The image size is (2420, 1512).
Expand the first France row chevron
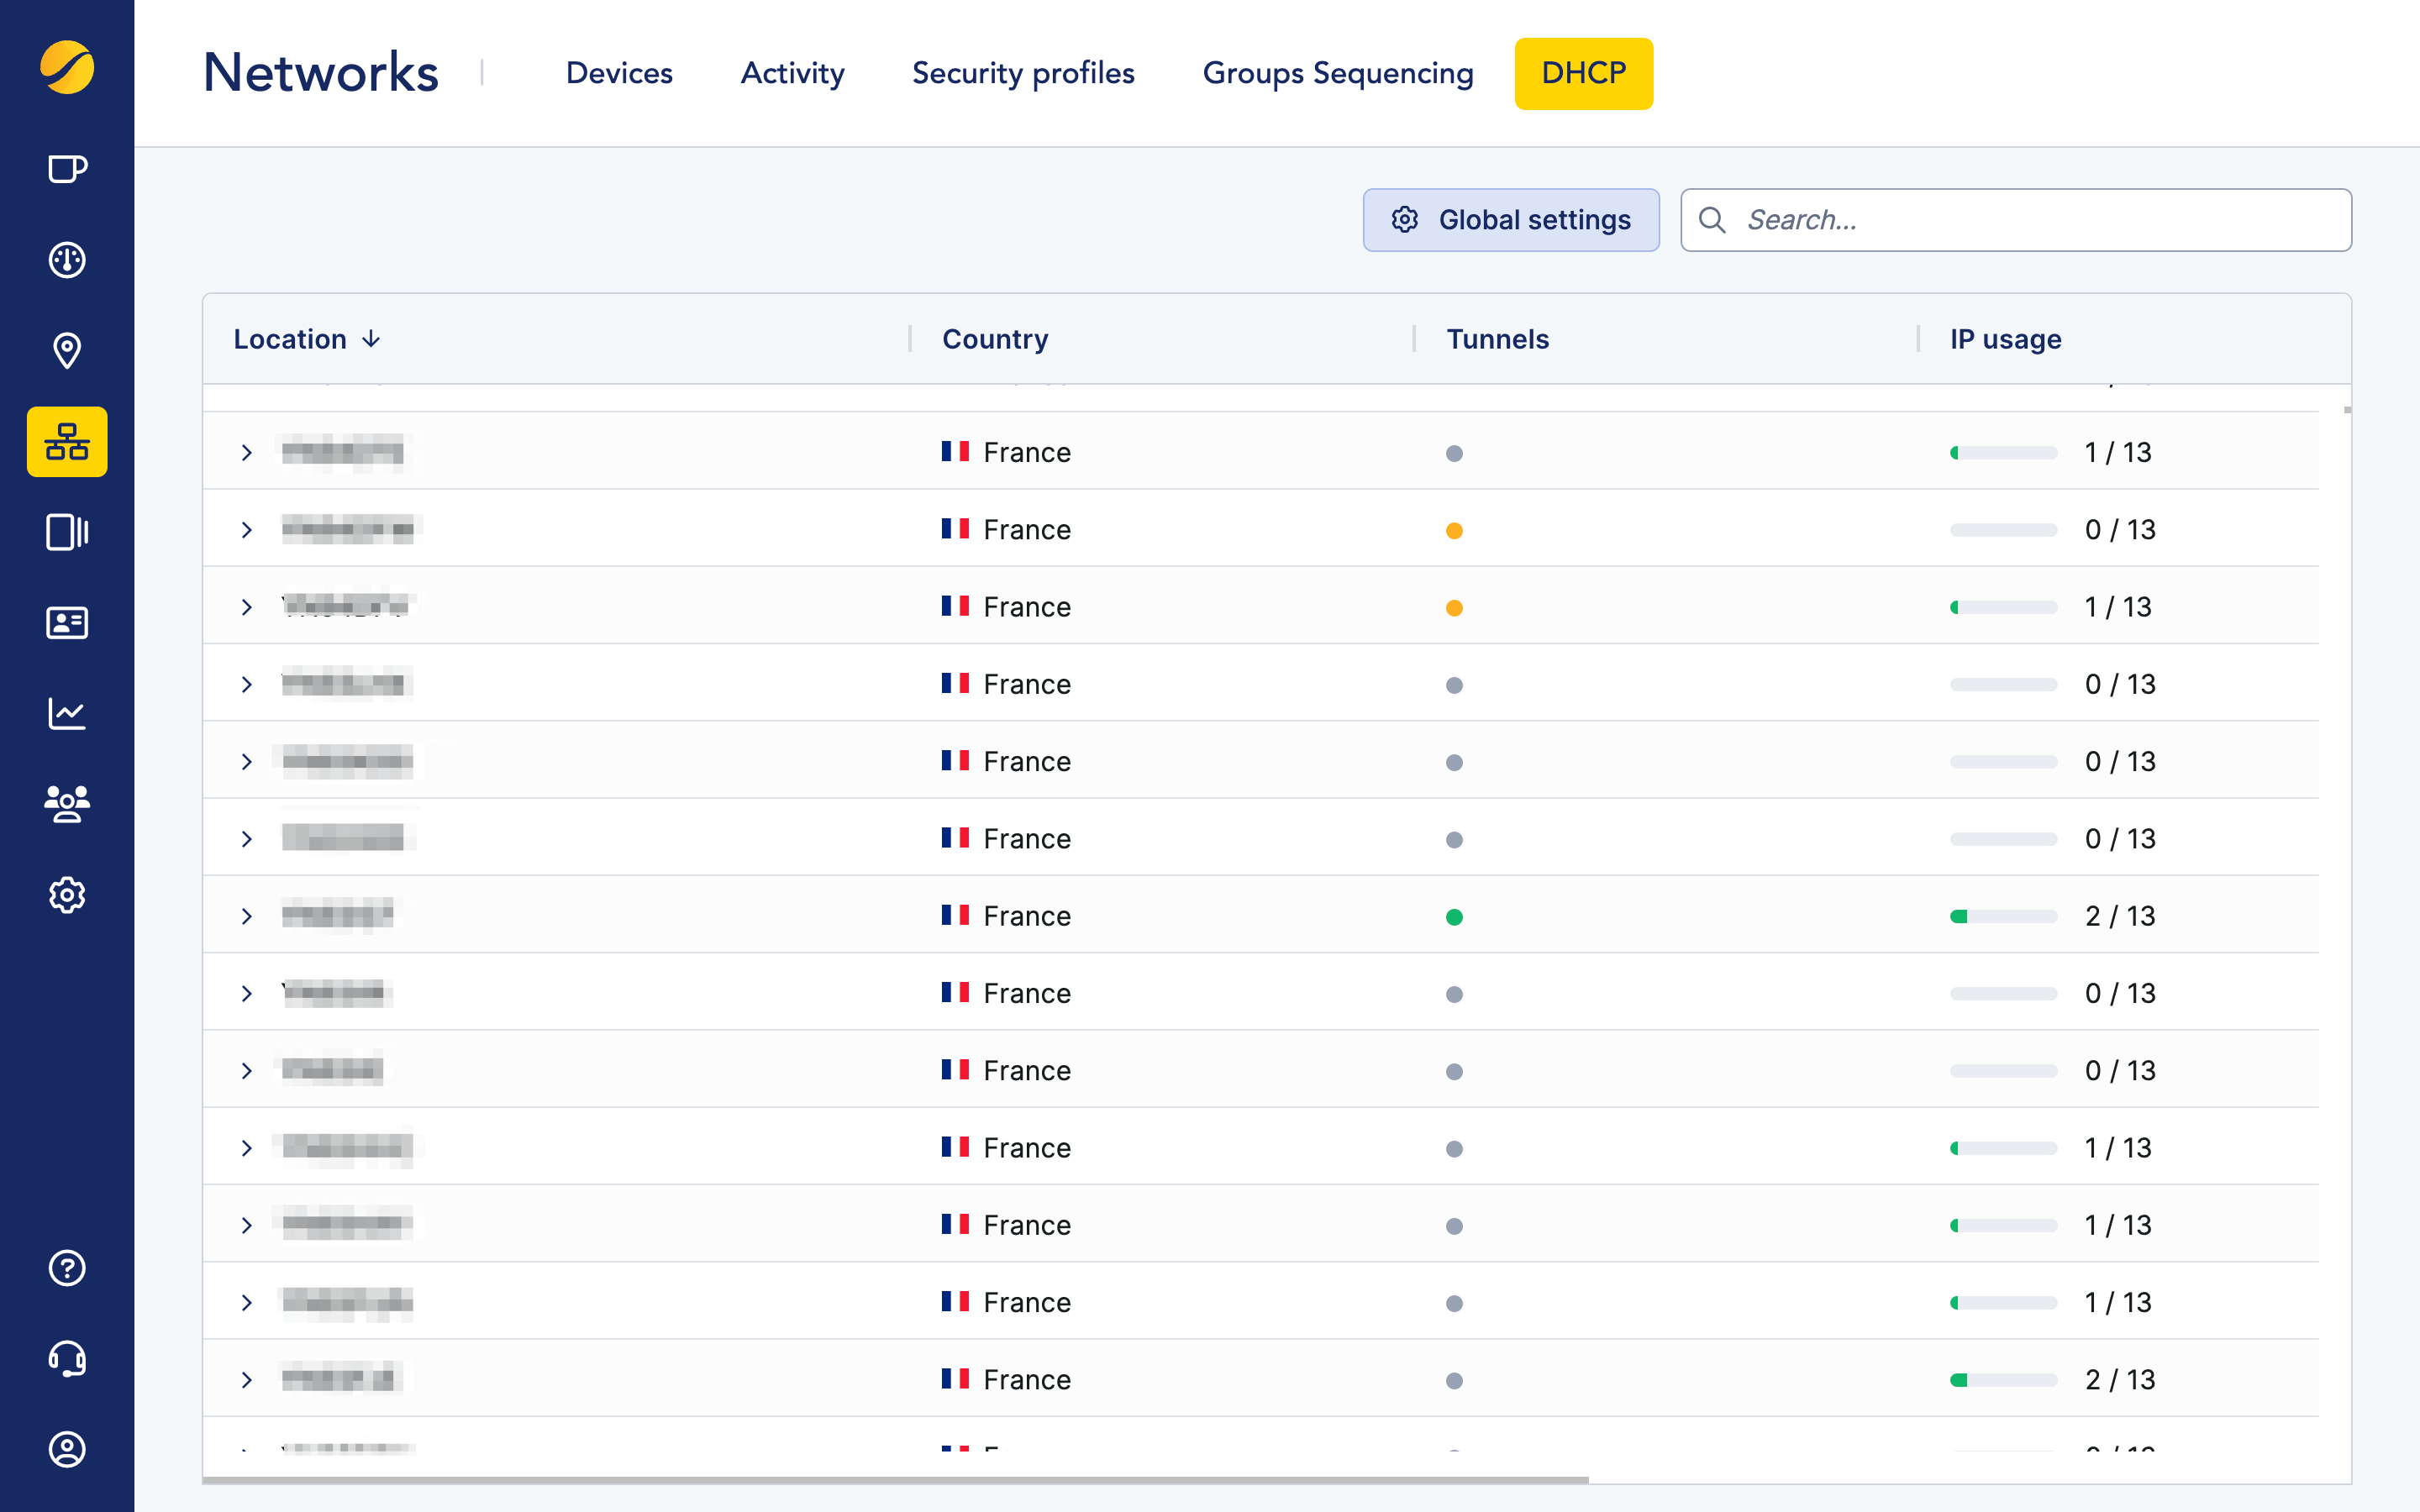pyautogui.click(x=247, y=453)
